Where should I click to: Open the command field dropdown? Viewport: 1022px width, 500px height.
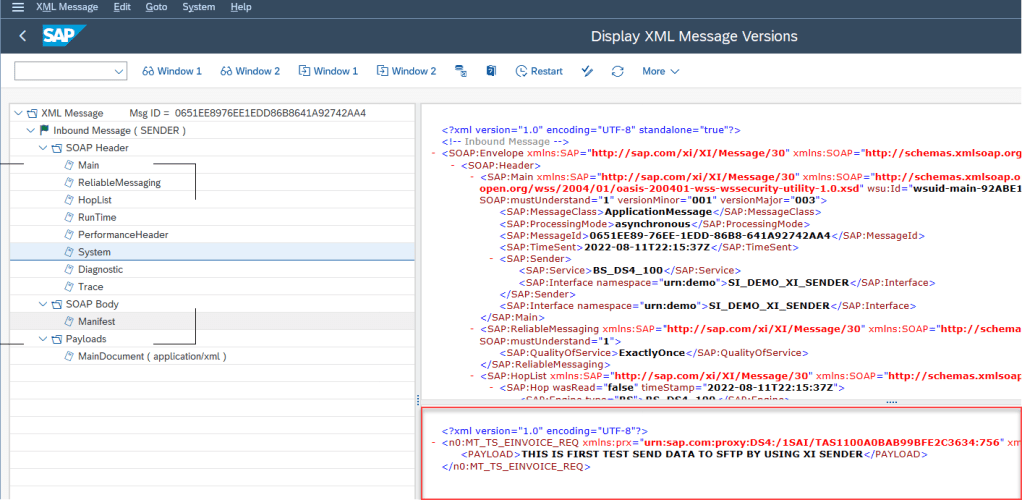pos(119,71)
